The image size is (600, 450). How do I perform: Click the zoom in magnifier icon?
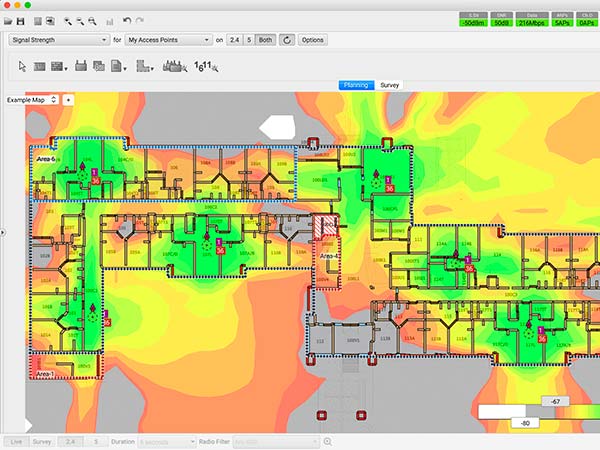(67, 20)
